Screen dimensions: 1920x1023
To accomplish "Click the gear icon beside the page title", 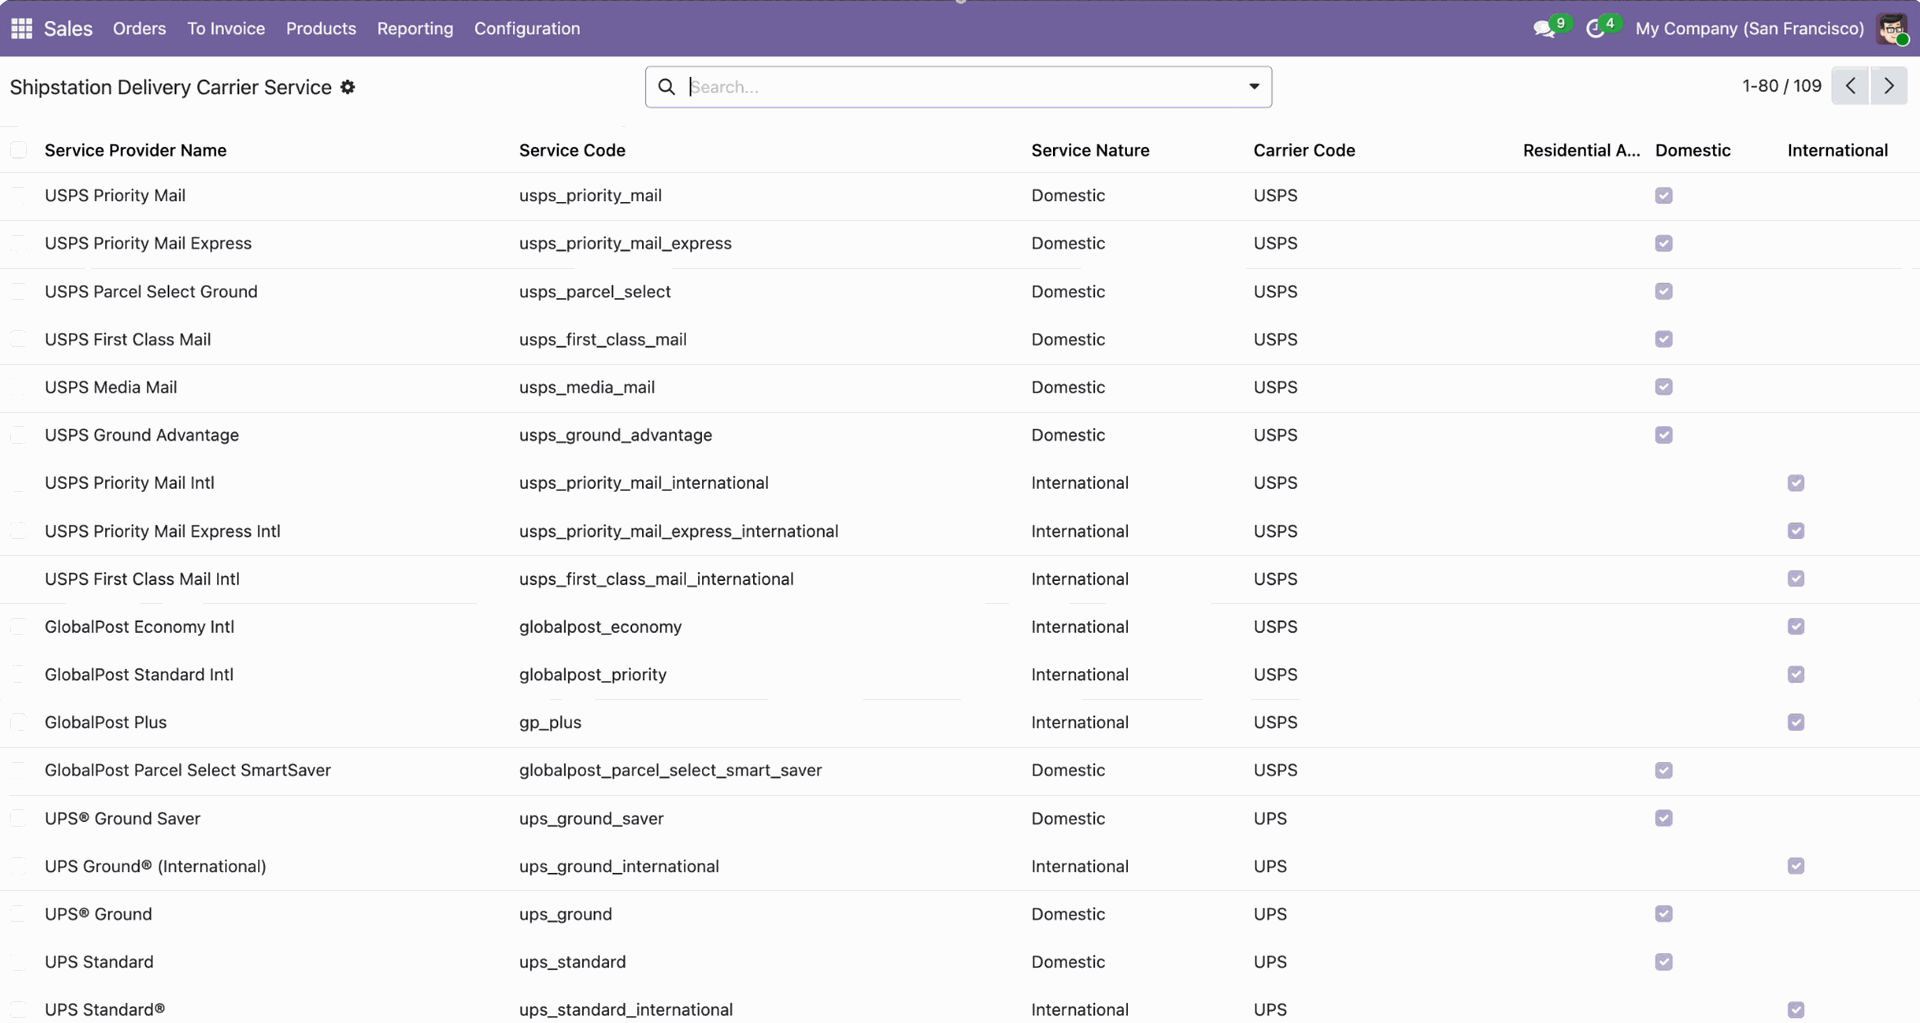I will [348, 87].
